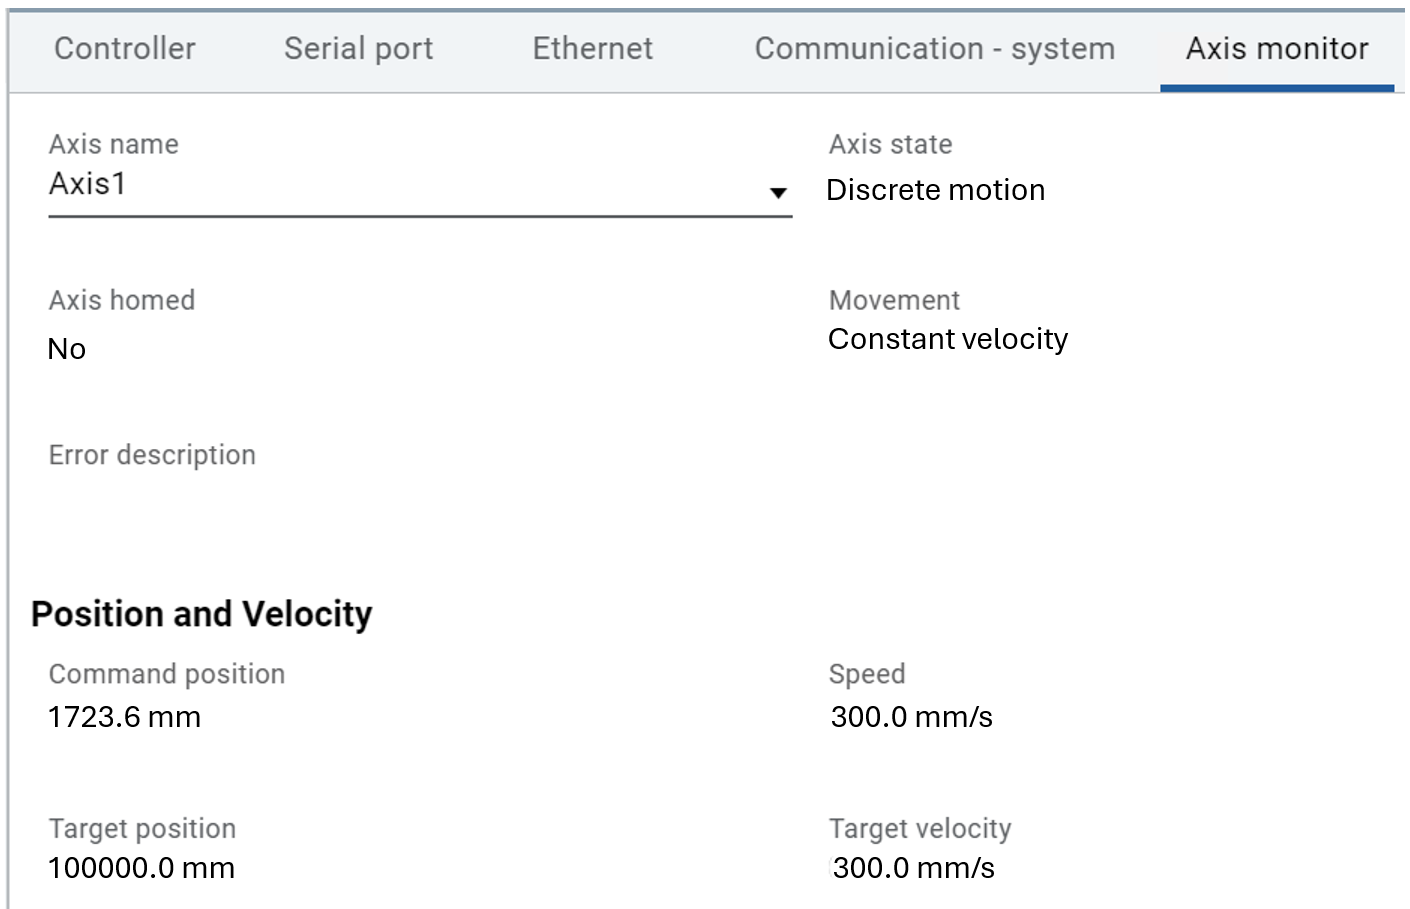Click the Axis name label
The image size is (1410, 909).
[113, 144]
